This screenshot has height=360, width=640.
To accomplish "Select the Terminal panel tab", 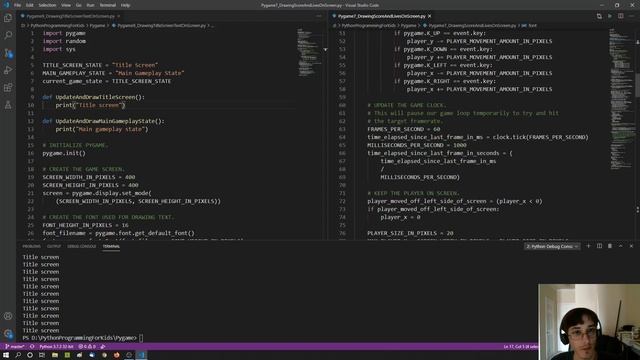I will click(x=111, y=247).
